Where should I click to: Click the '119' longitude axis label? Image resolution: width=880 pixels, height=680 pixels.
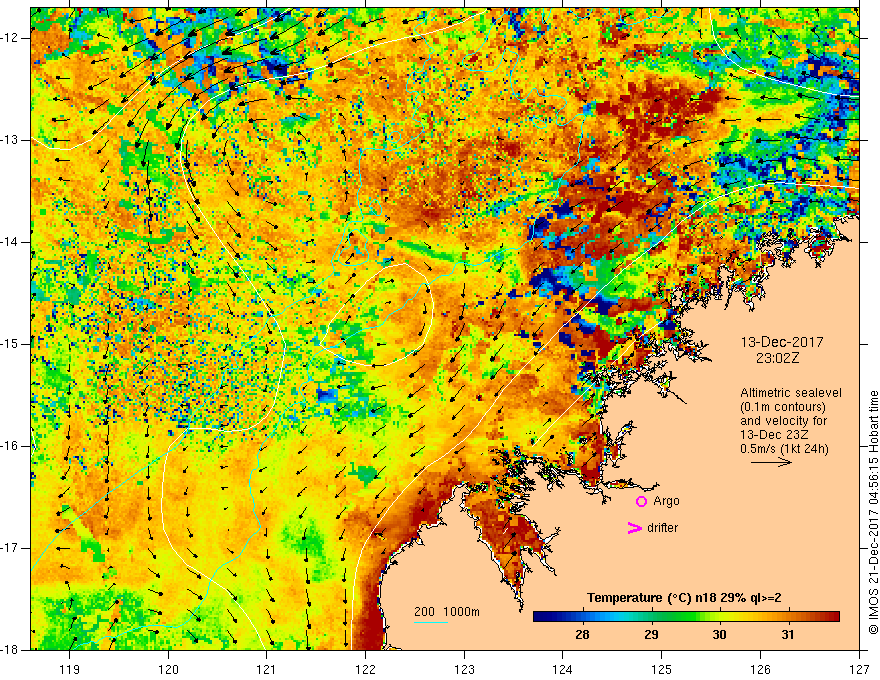[x=70, y=669]
